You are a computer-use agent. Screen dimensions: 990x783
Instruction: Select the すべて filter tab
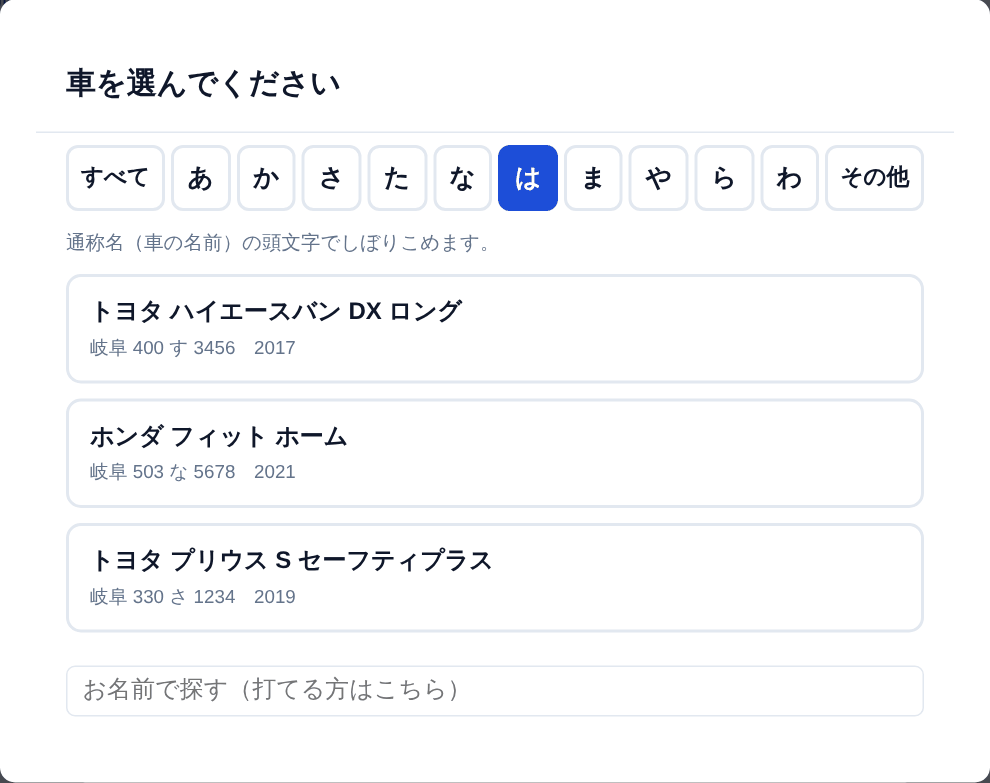pos(115,178)
